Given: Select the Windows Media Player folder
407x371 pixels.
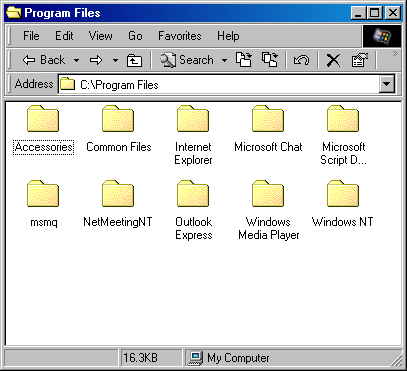Looking at the screenshot, I should tap(268, 210).
